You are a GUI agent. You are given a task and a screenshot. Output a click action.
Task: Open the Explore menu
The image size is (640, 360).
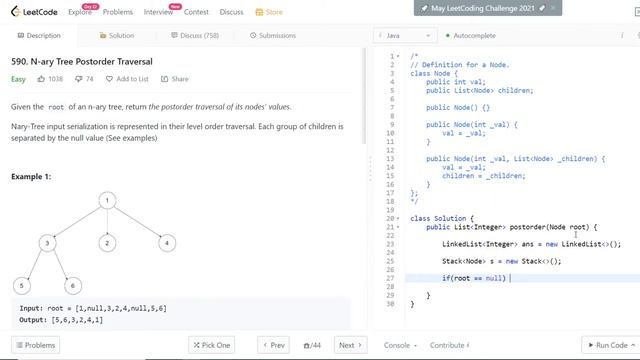coord(80,12)
